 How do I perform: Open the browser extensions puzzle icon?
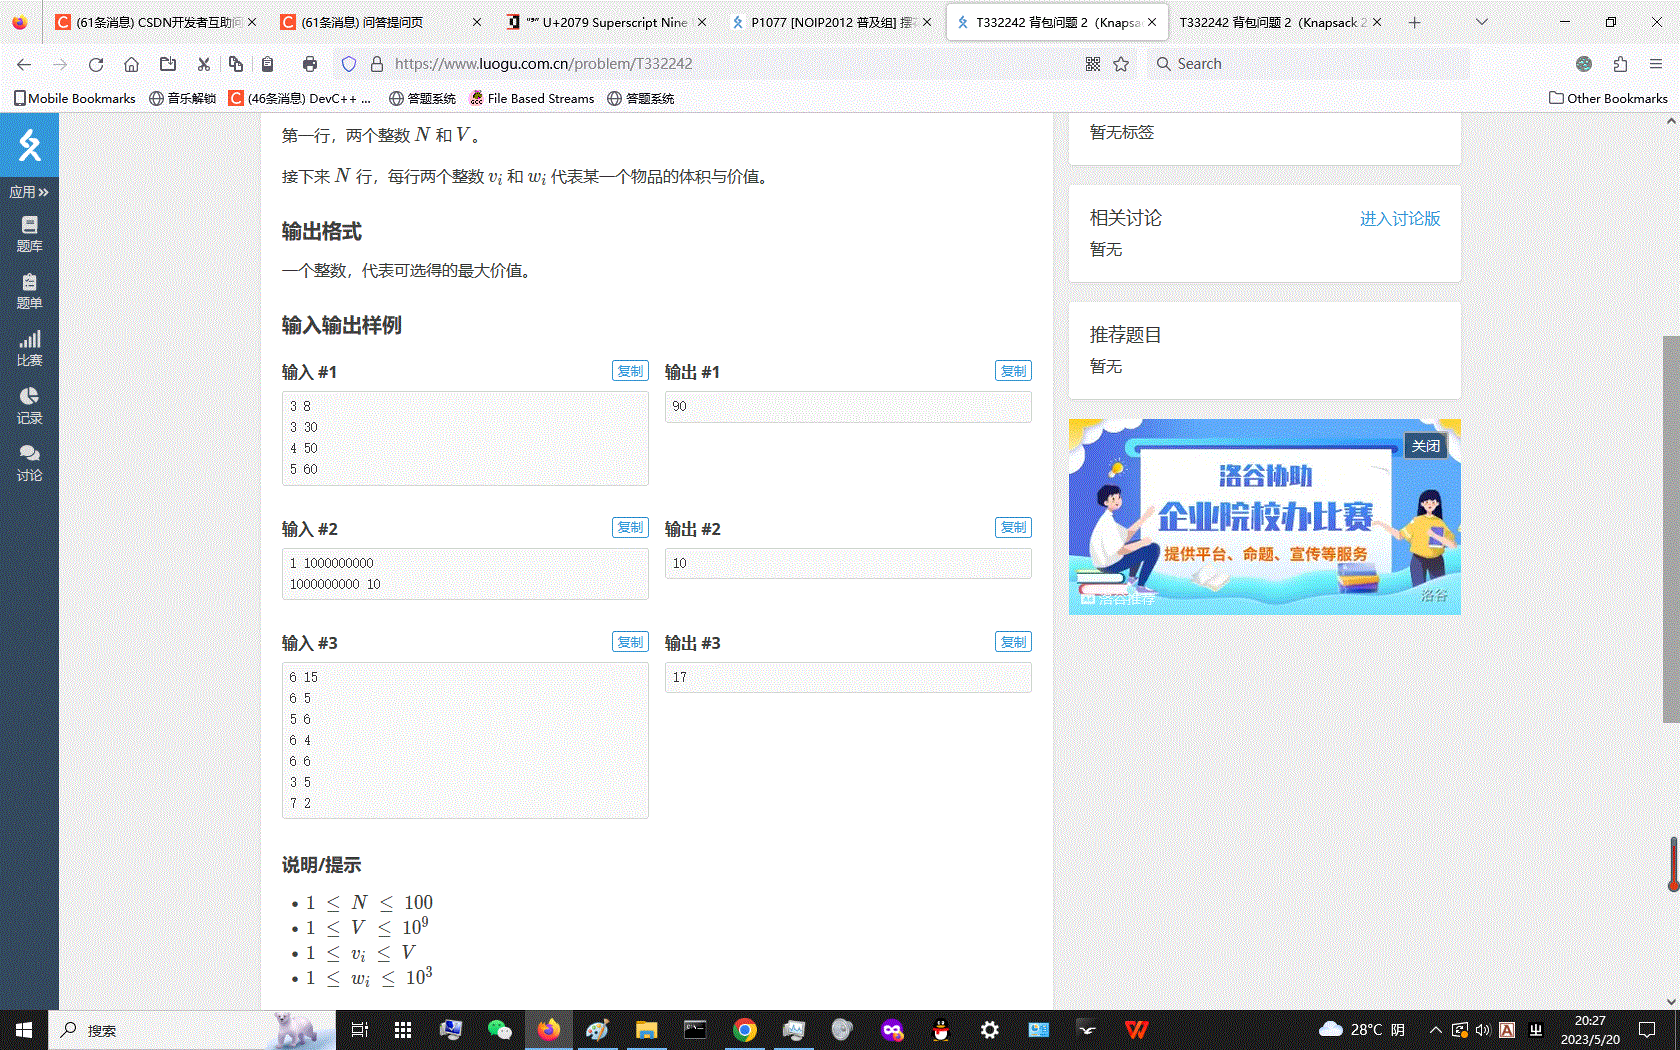(x=1620, y=64)
